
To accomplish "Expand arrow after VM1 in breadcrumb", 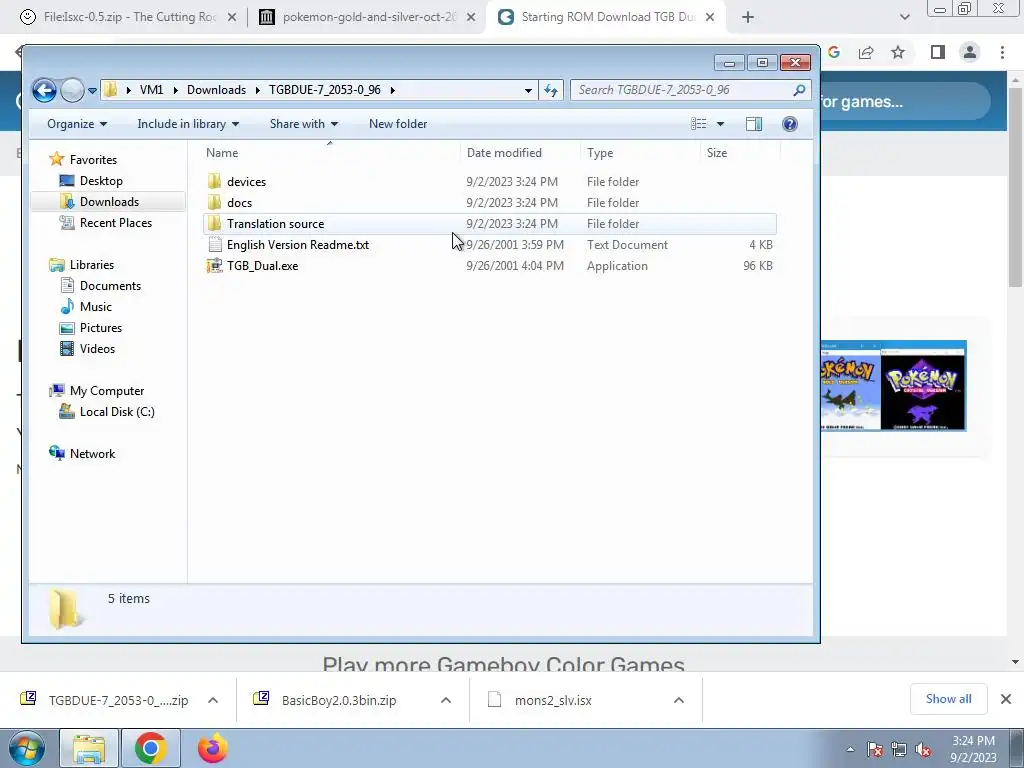I will pyautogui.click(x=175, y=90).
